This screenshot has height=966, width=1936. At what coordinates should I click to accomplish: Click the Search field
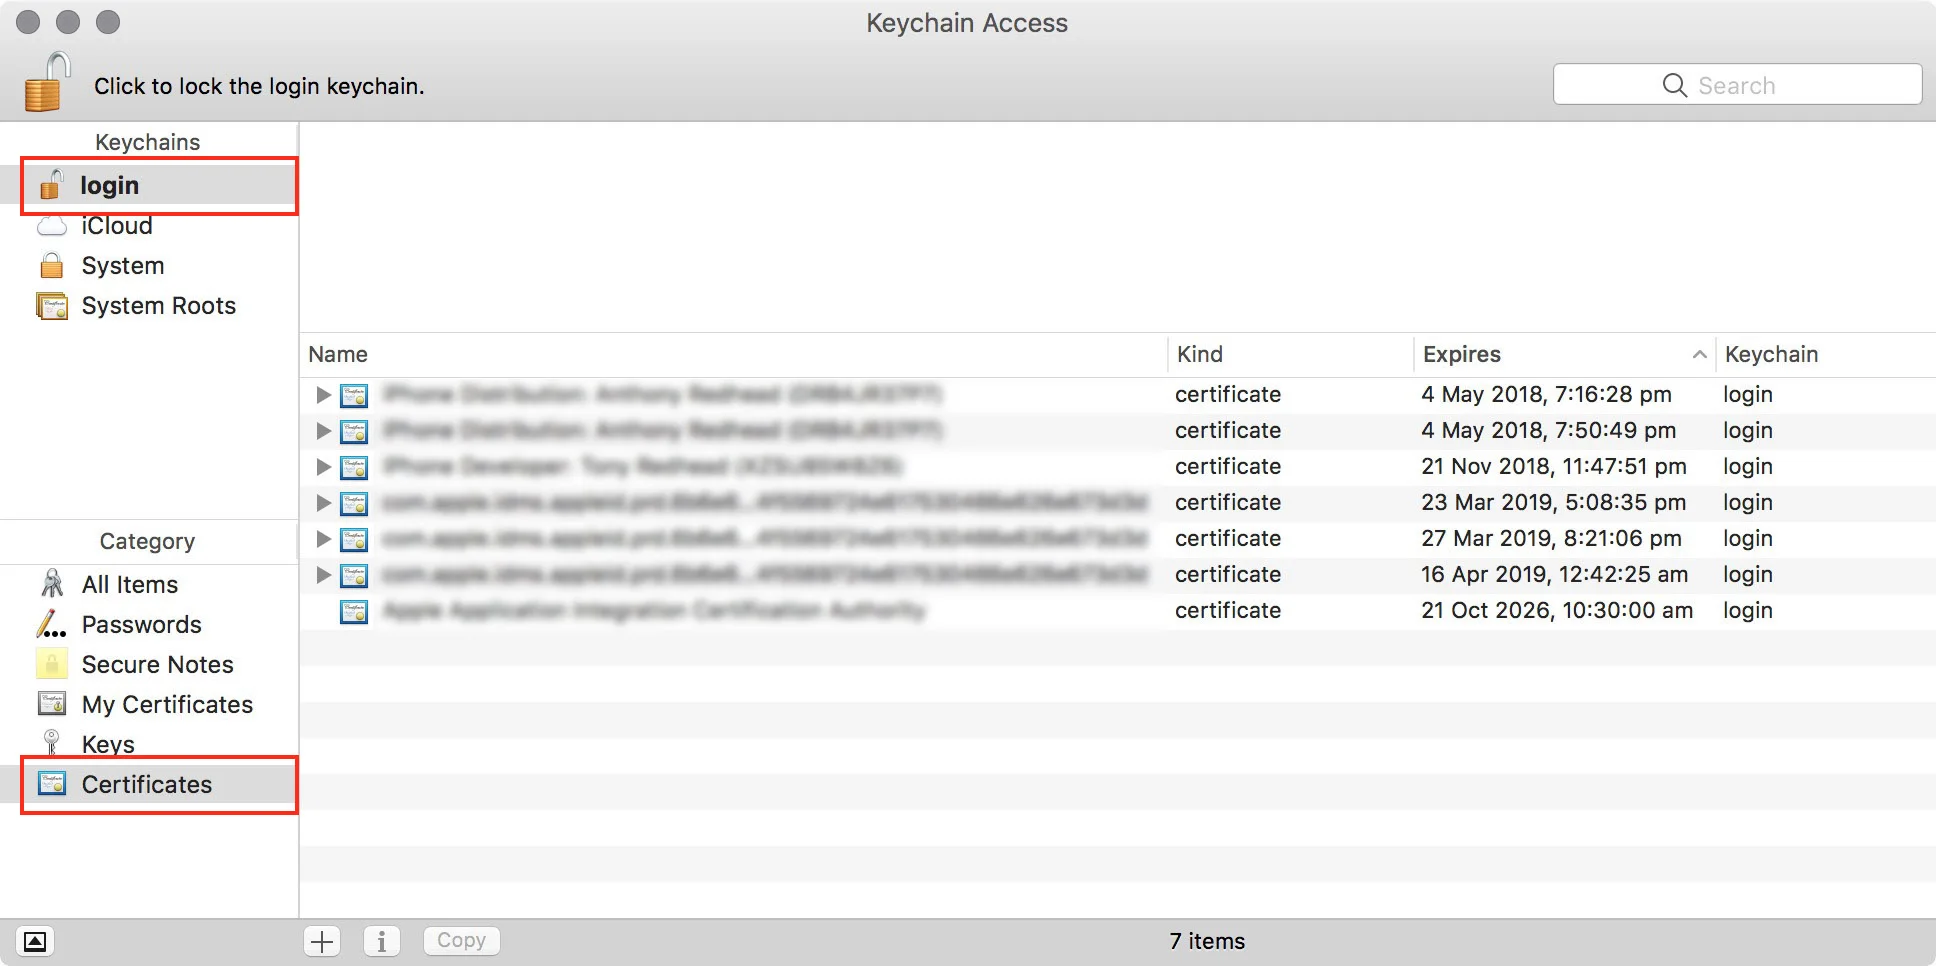pyautogui.click(x=1737, y=85)
